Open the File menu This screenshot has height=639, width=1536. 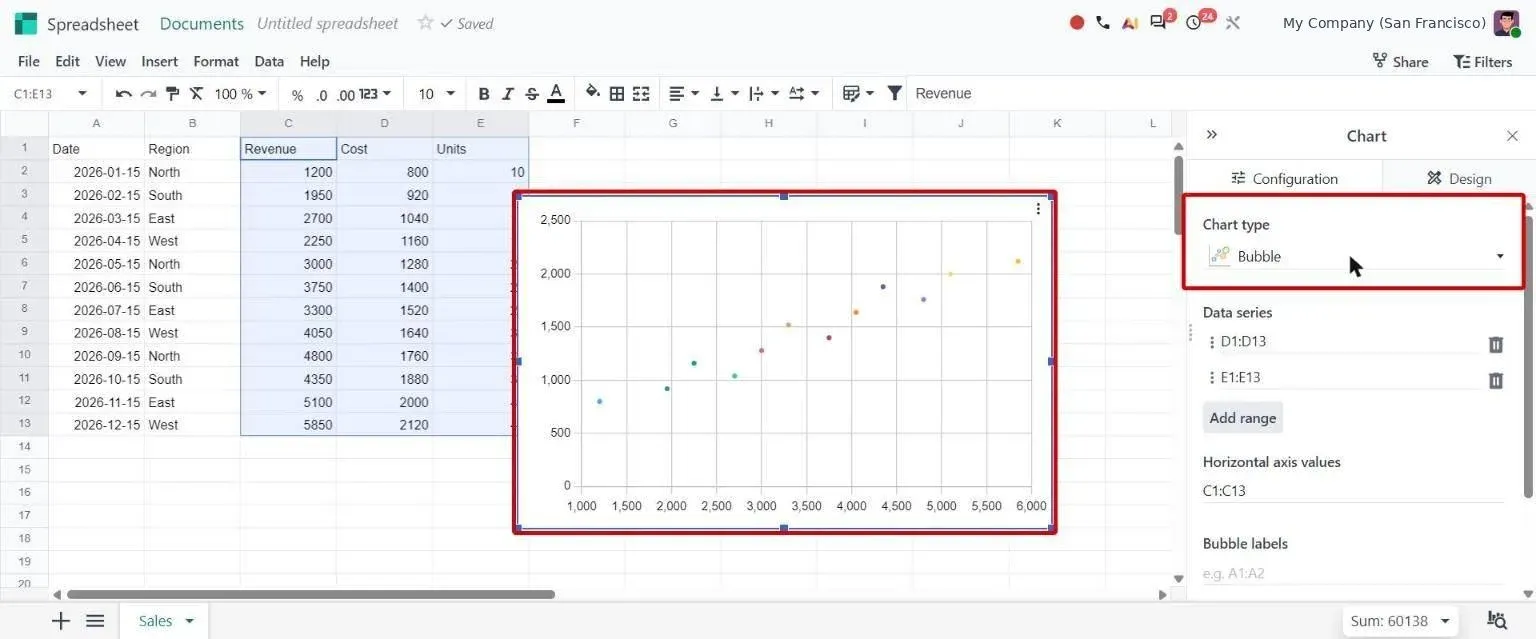[x=29, y=61]
